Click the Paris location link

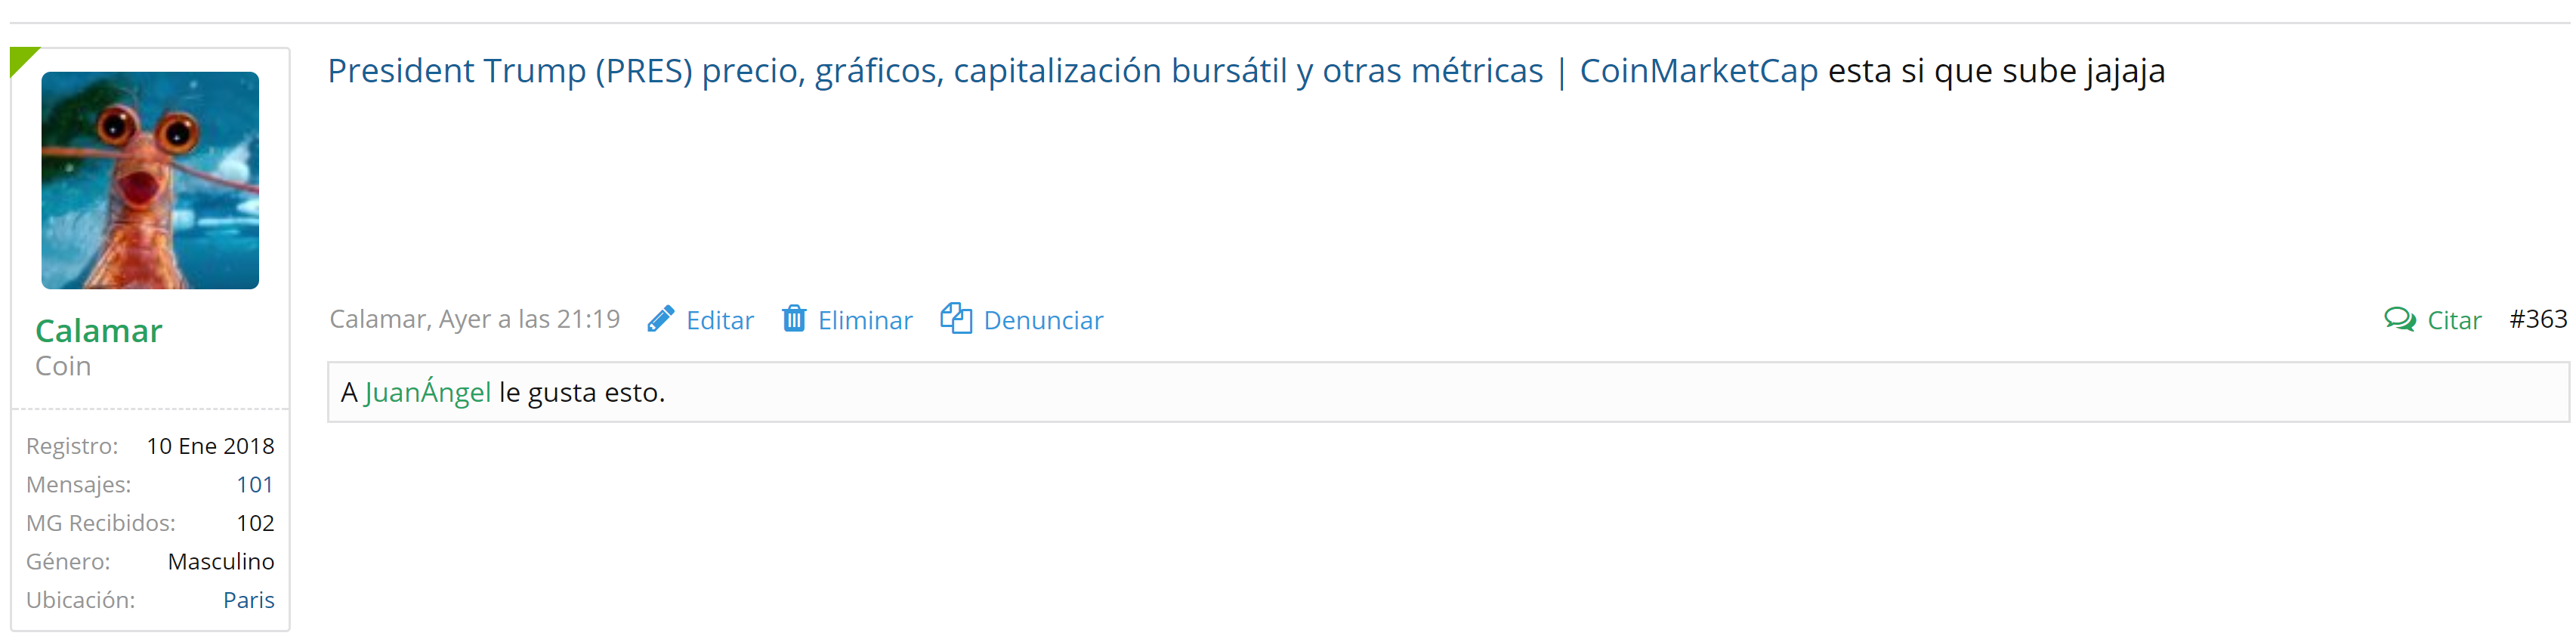point(248,599)
